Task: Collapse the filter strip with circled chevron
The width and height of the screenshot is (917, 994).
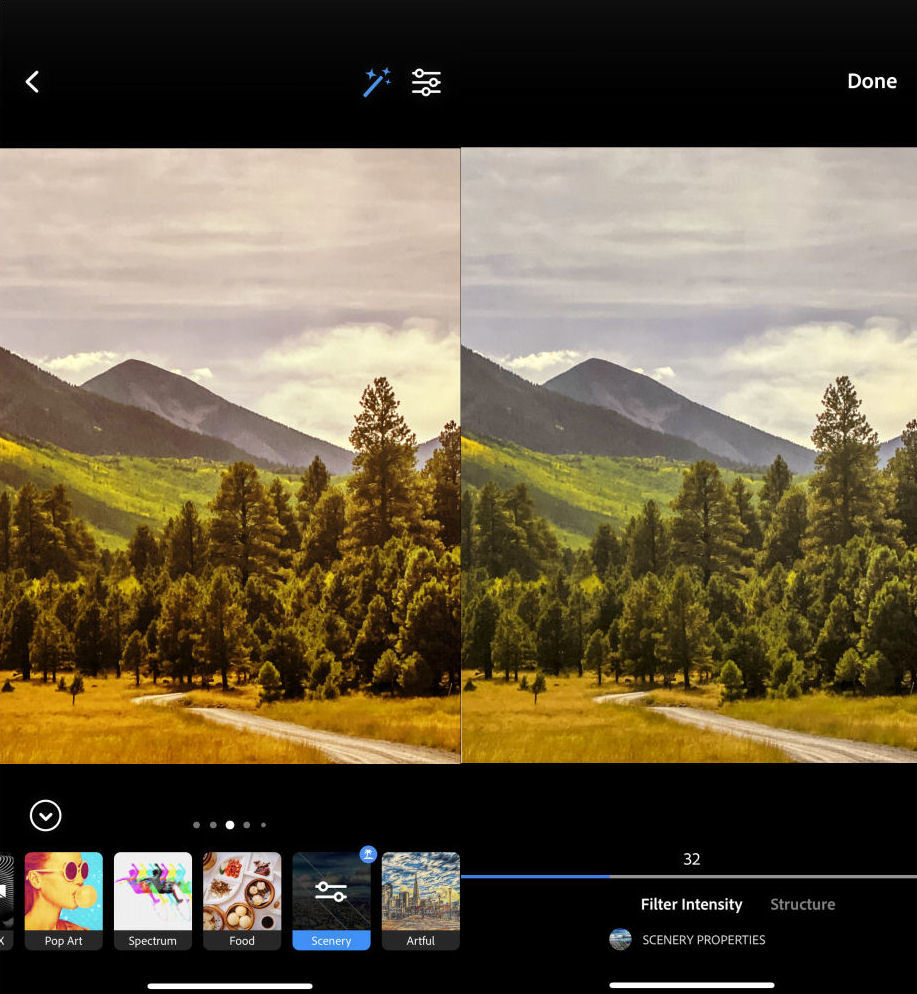Action: tap(46, 816)
